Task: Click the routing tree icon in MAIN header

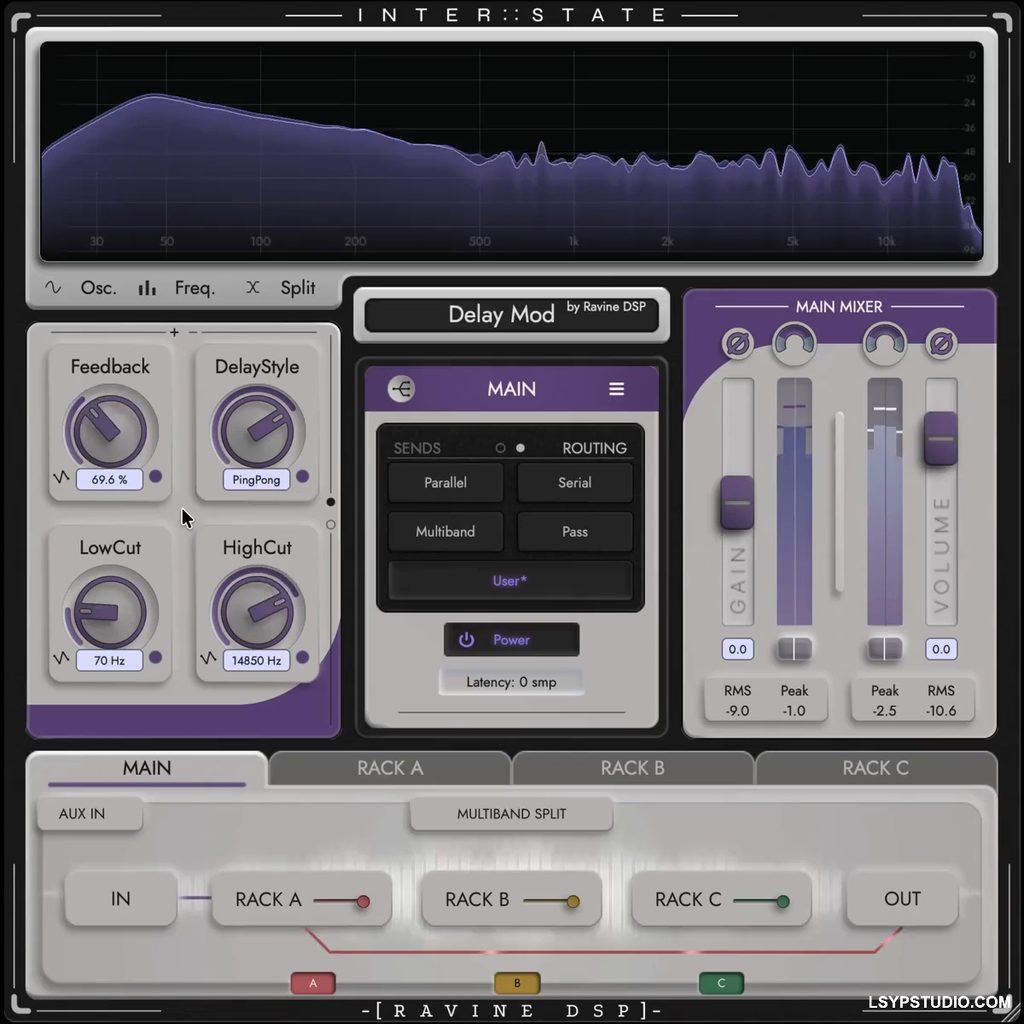Action: coord(401,389)
